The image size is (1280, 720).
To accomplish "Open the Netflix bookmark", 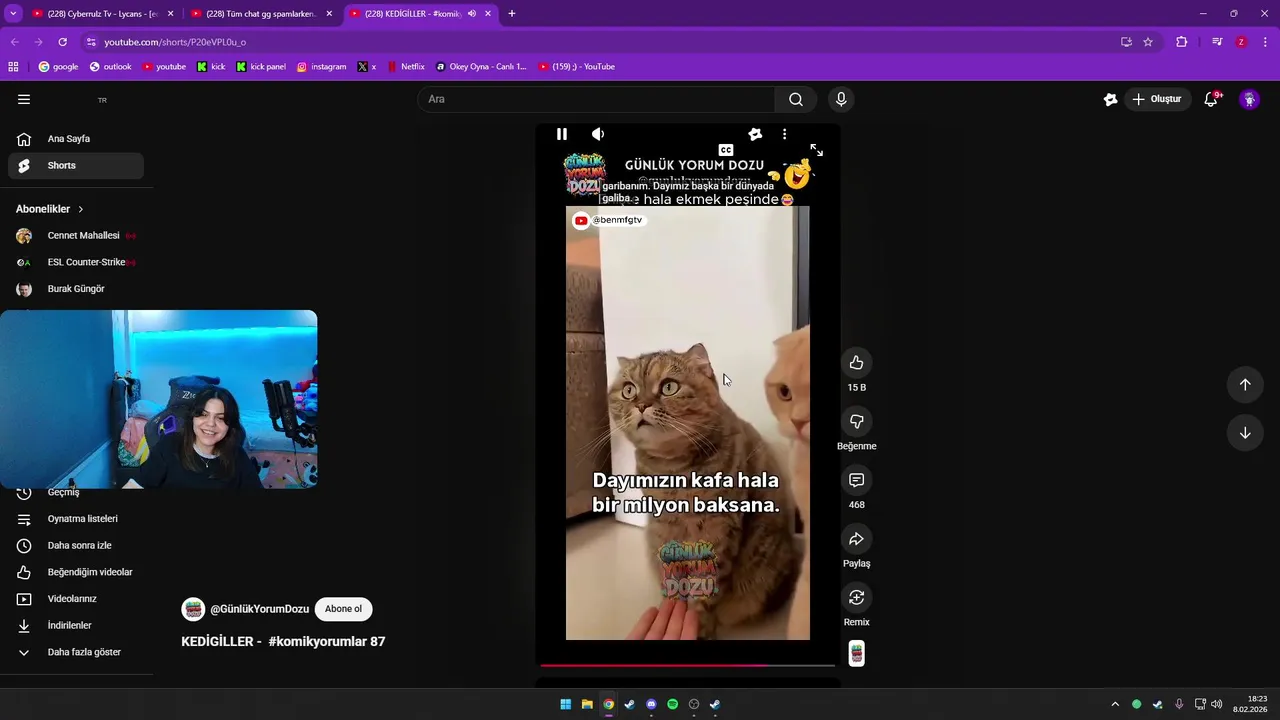I will pyautogui.click(x=405, y=67).
